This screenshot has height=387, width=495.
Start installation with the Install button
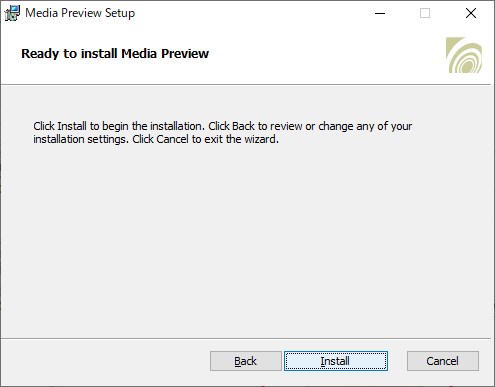pyautogui.click(x=336, y=361)
